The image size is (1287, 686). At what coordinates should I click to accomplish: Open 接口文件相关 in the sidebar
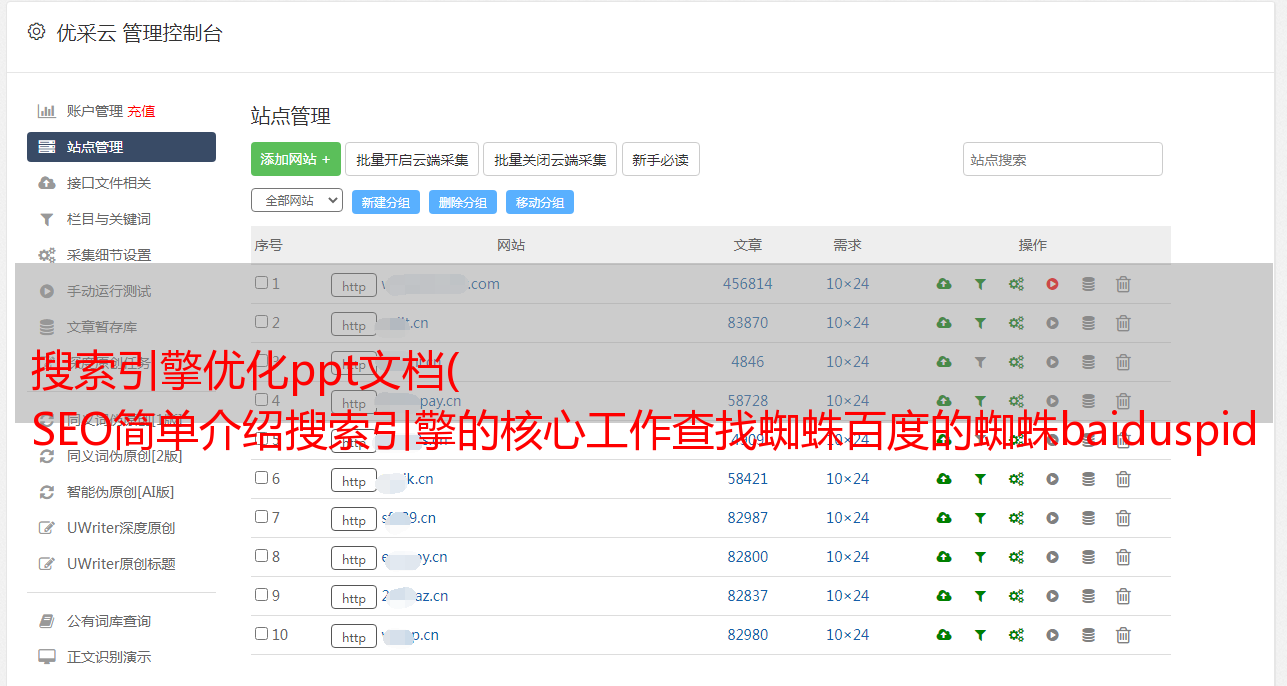(x=109, y=183)
